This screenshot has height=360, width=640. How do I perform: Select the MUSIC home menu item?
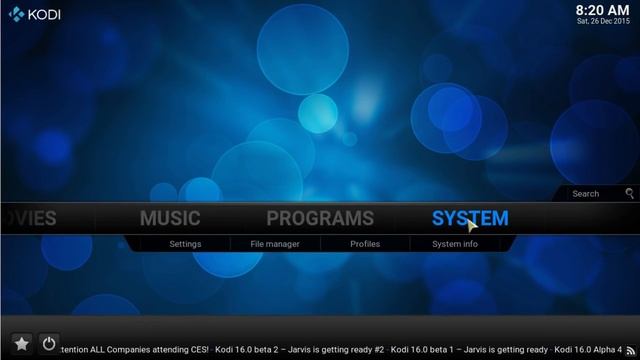[170, 218]
